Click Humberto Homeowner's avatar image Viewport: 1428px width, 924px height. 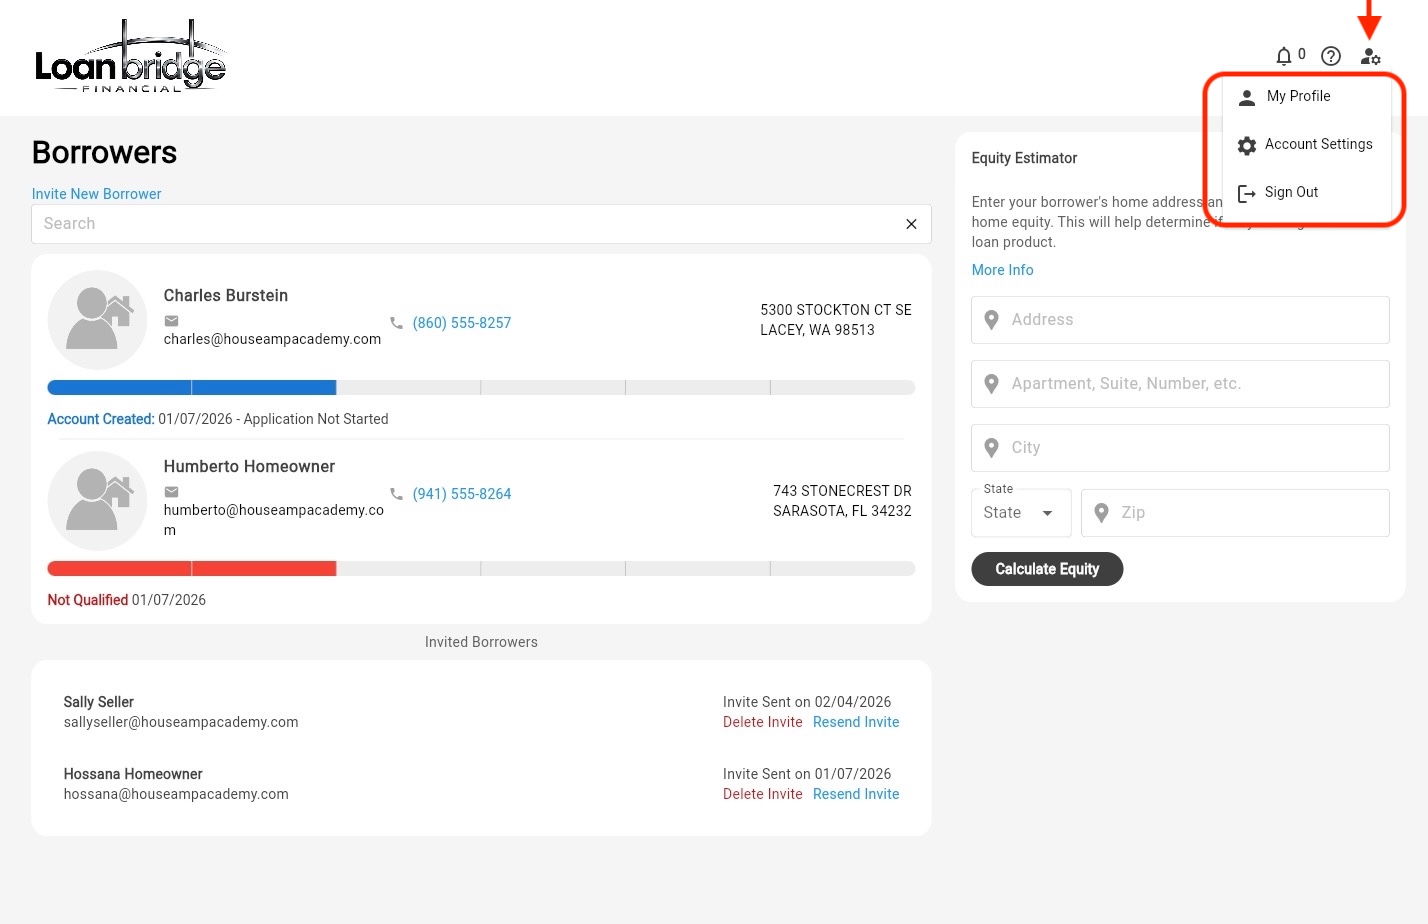pos(98,501)
